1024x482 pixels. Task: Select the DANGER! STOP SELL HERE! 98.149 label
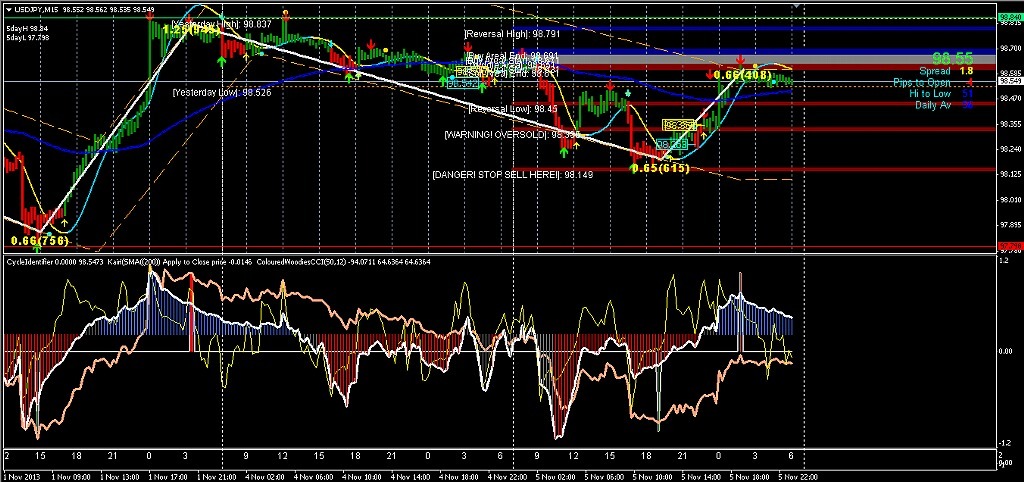(513, 175)
